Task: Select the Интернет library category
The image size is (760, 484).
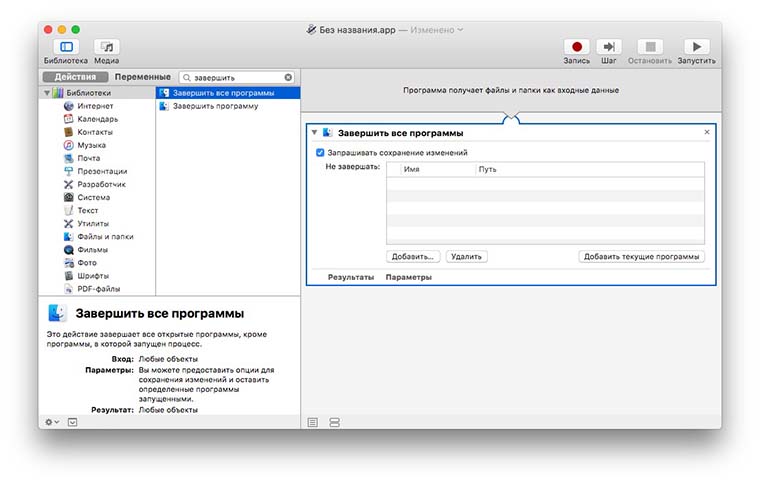Action: click(x=95, y=106)
